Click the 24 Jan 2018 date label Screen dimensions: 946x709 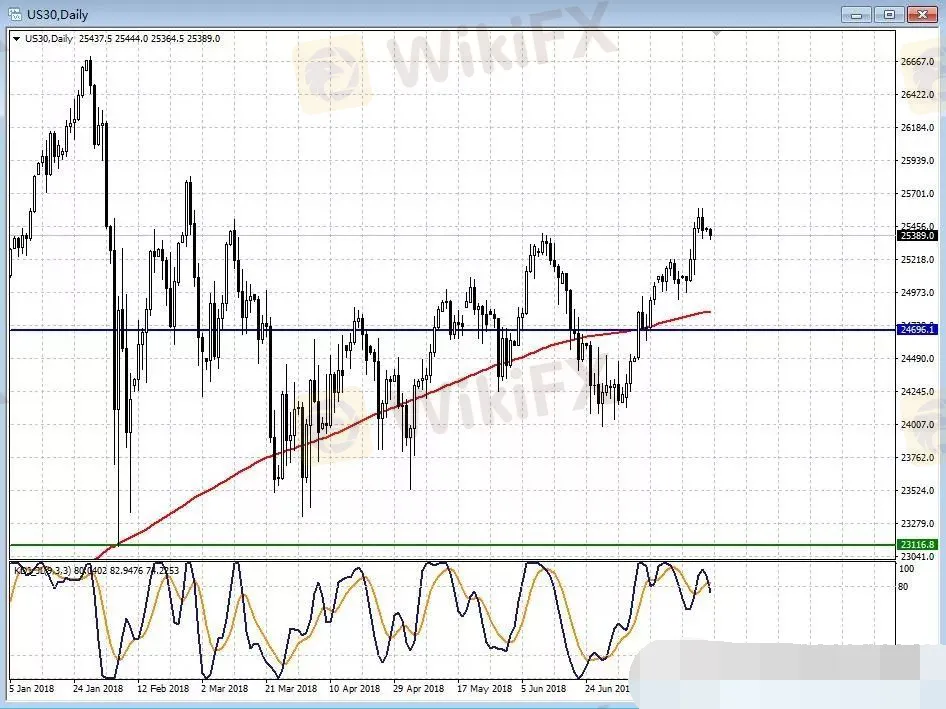pyautogui.click(x=98, y=688)
